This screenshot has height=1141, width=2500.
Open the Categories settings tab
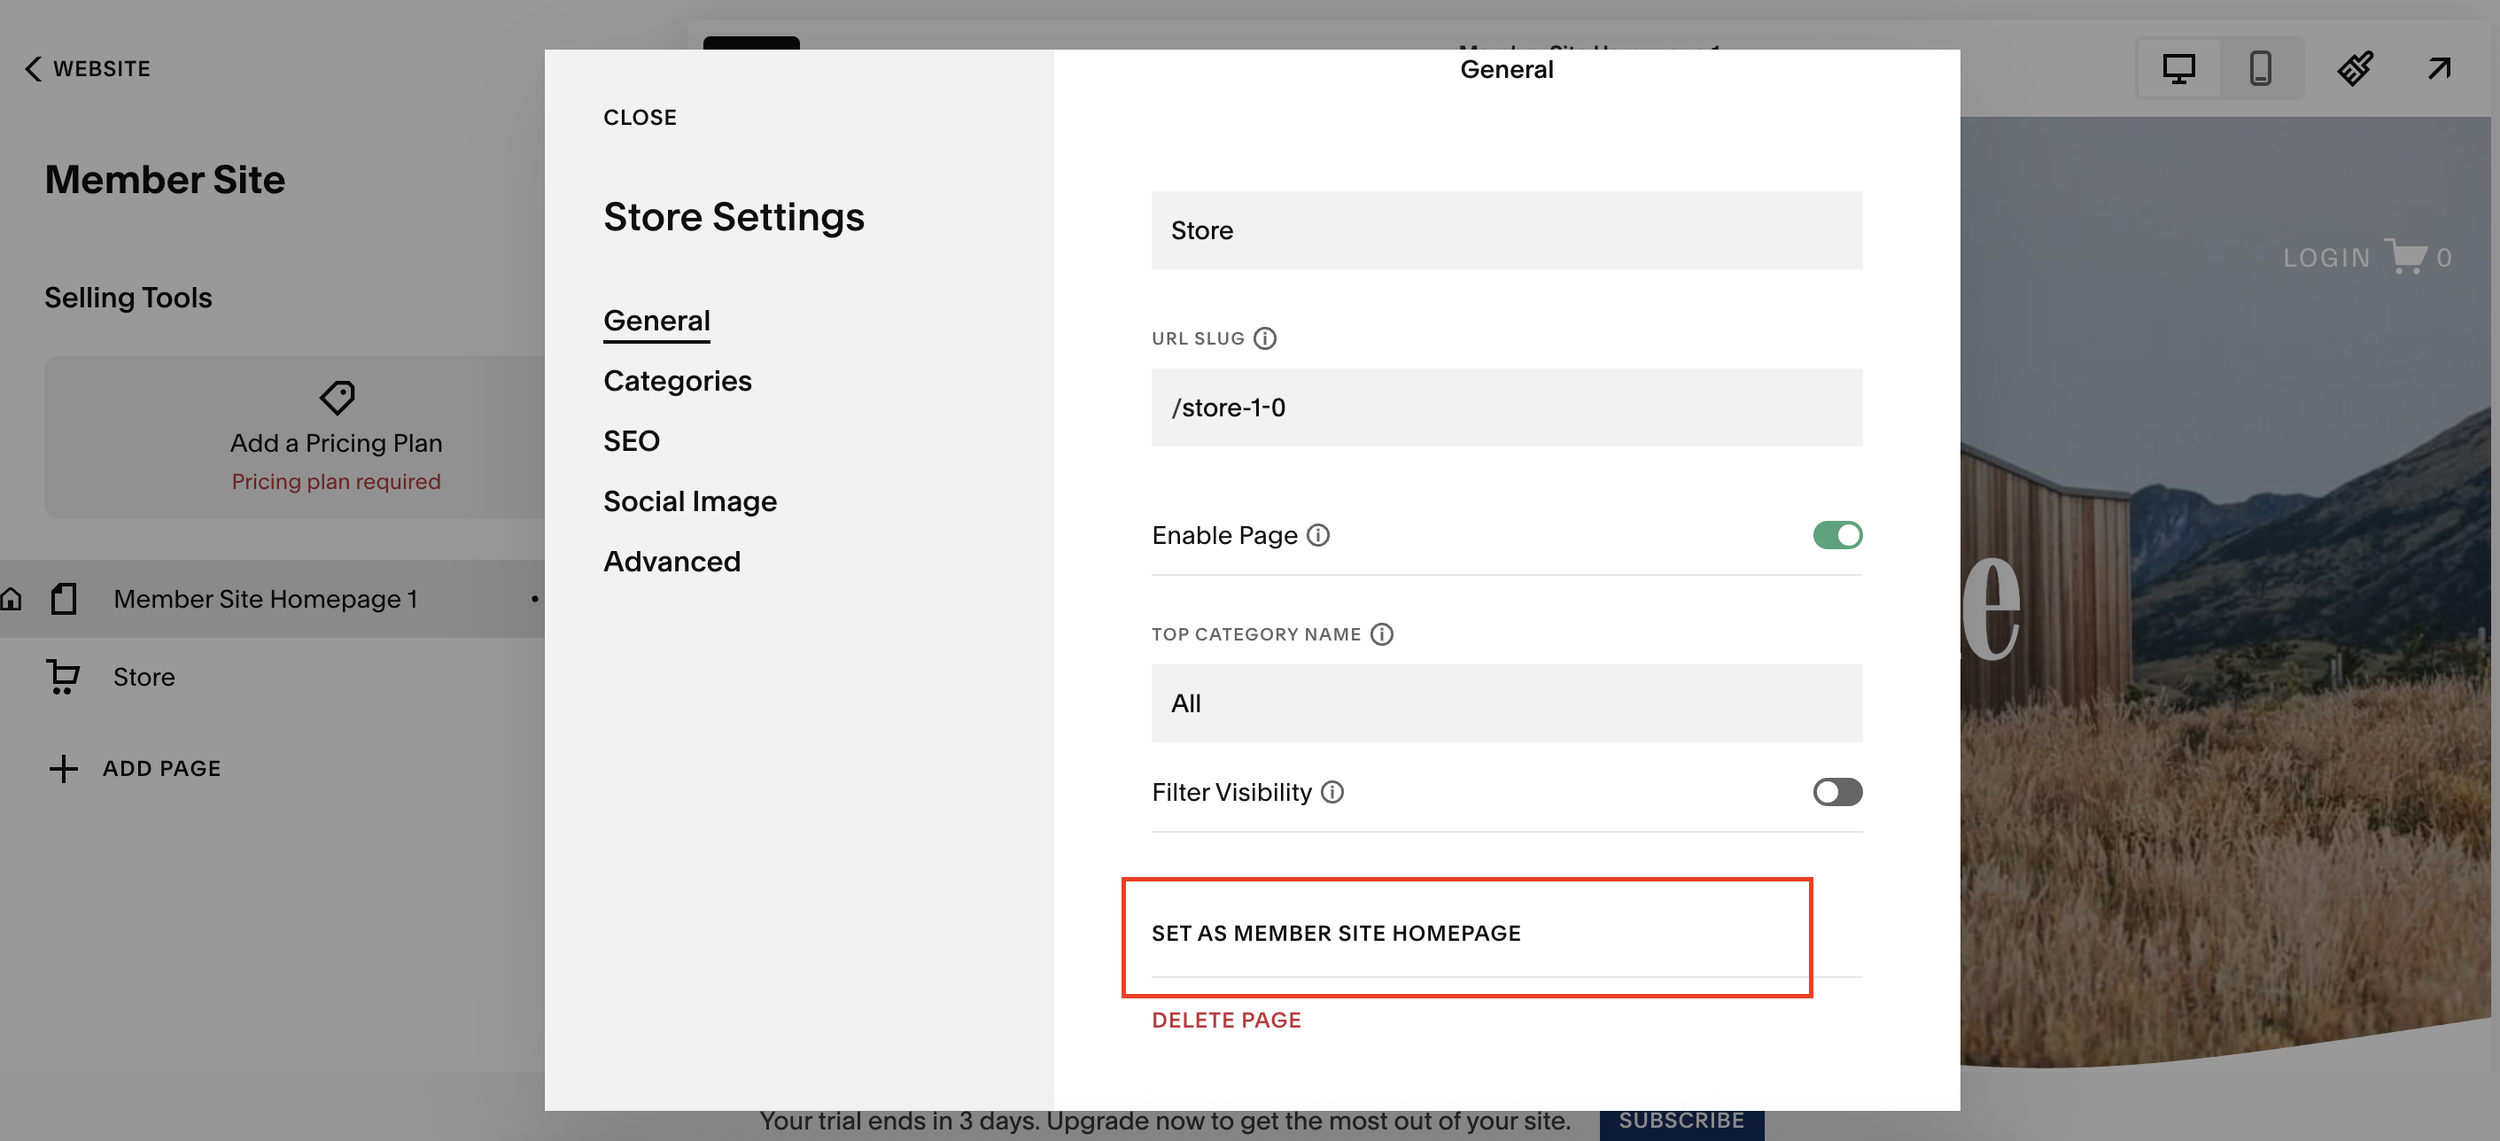point(677,381)
